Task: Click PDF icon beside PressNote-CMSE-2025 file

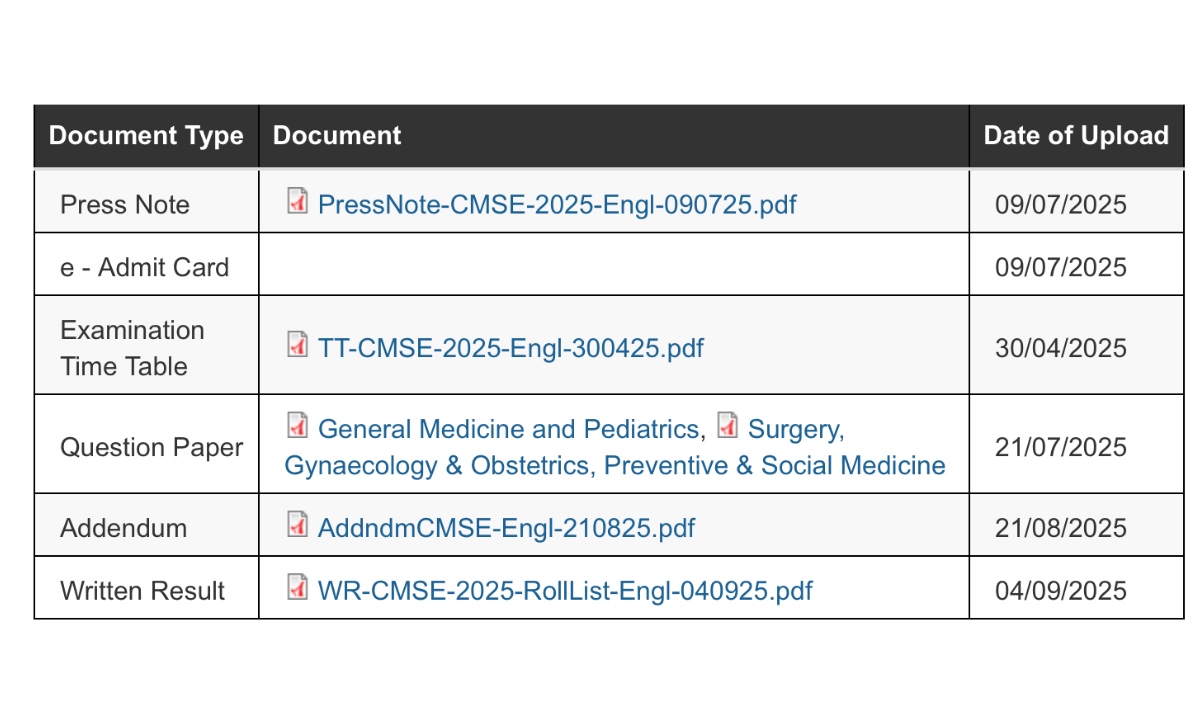Action: (297, 201)
